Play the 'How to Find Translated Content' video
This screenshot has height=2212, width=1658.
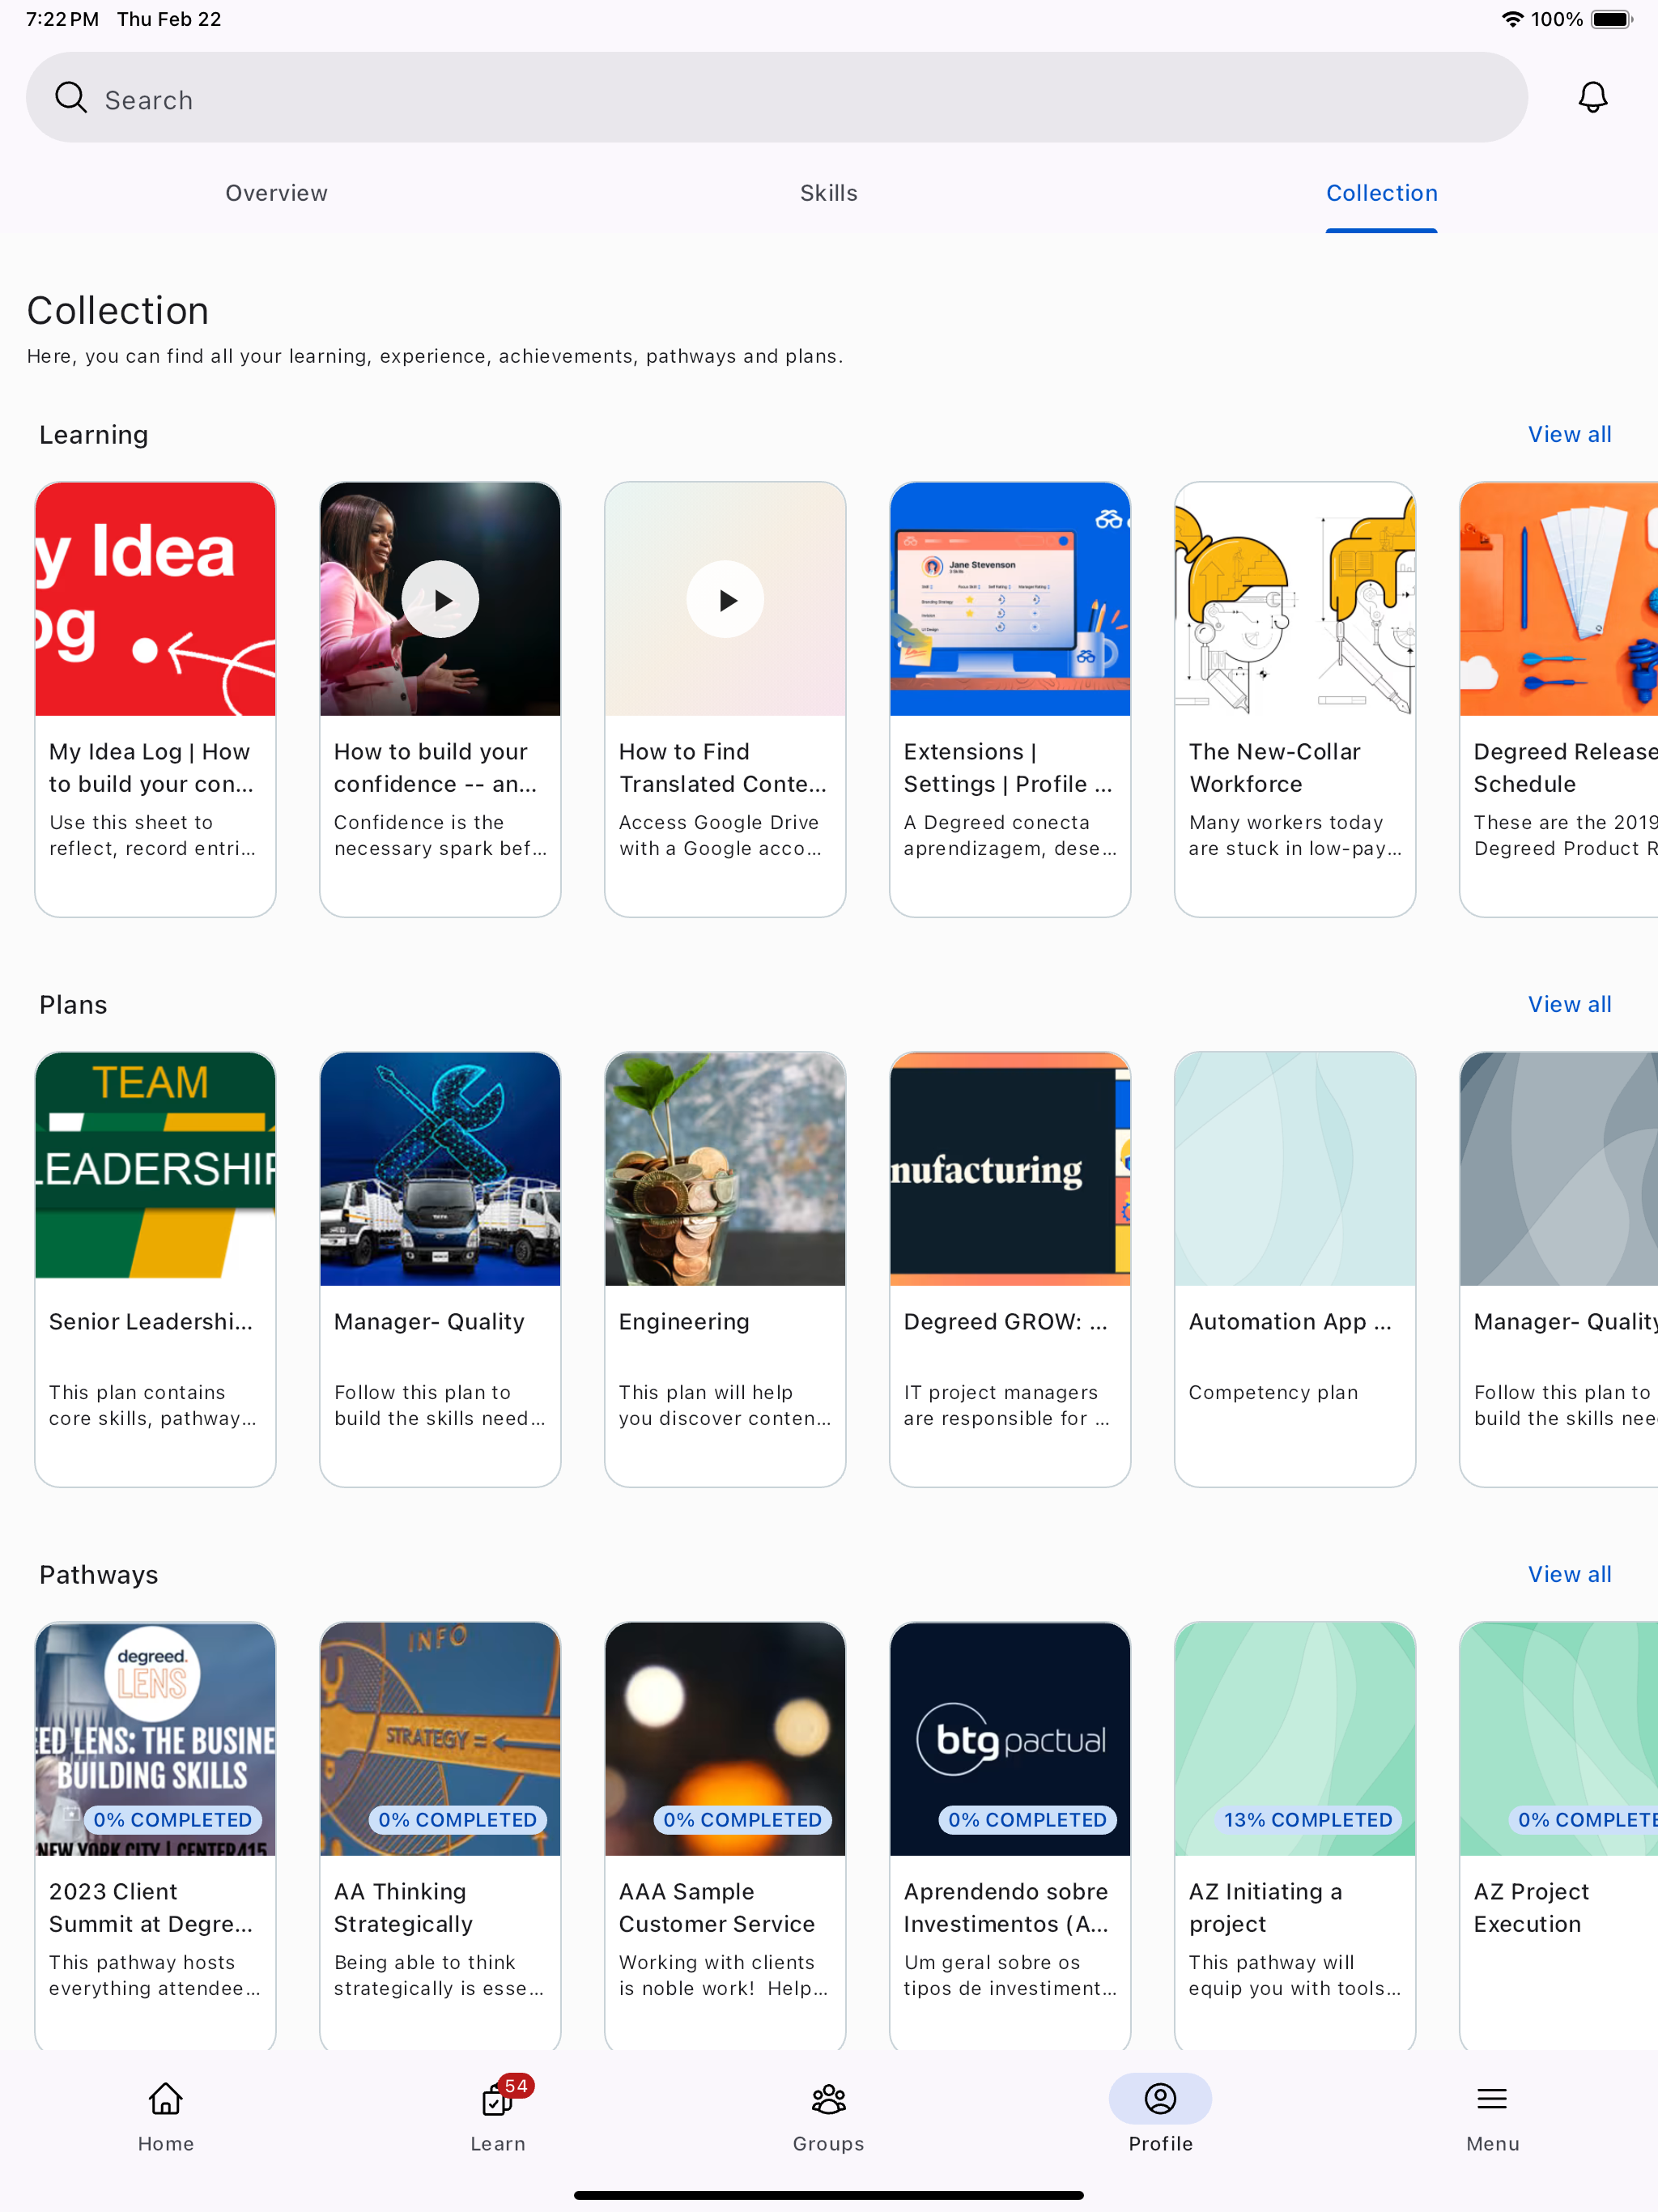[725, 599]
